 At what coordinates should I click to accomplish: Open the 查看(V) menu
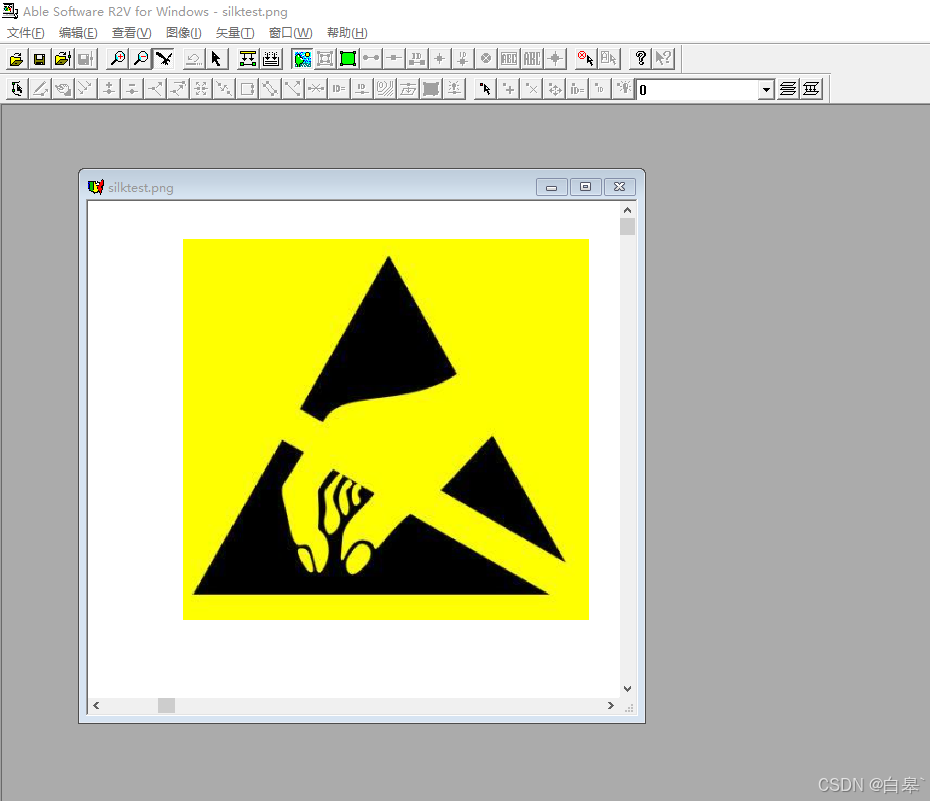click(x=132, y=33)
